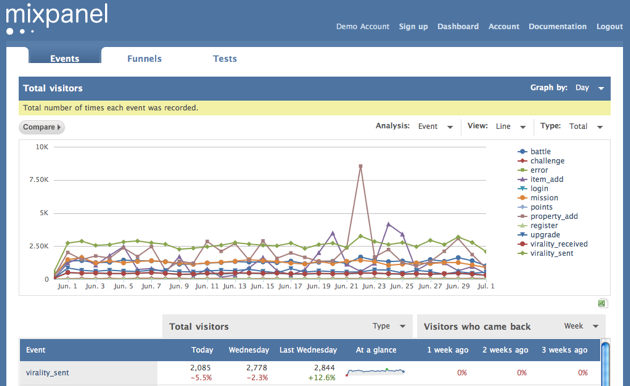Click property_add peak point on Jun. 22
This screenshot has width=630, height=386.
tap(360, 166)
